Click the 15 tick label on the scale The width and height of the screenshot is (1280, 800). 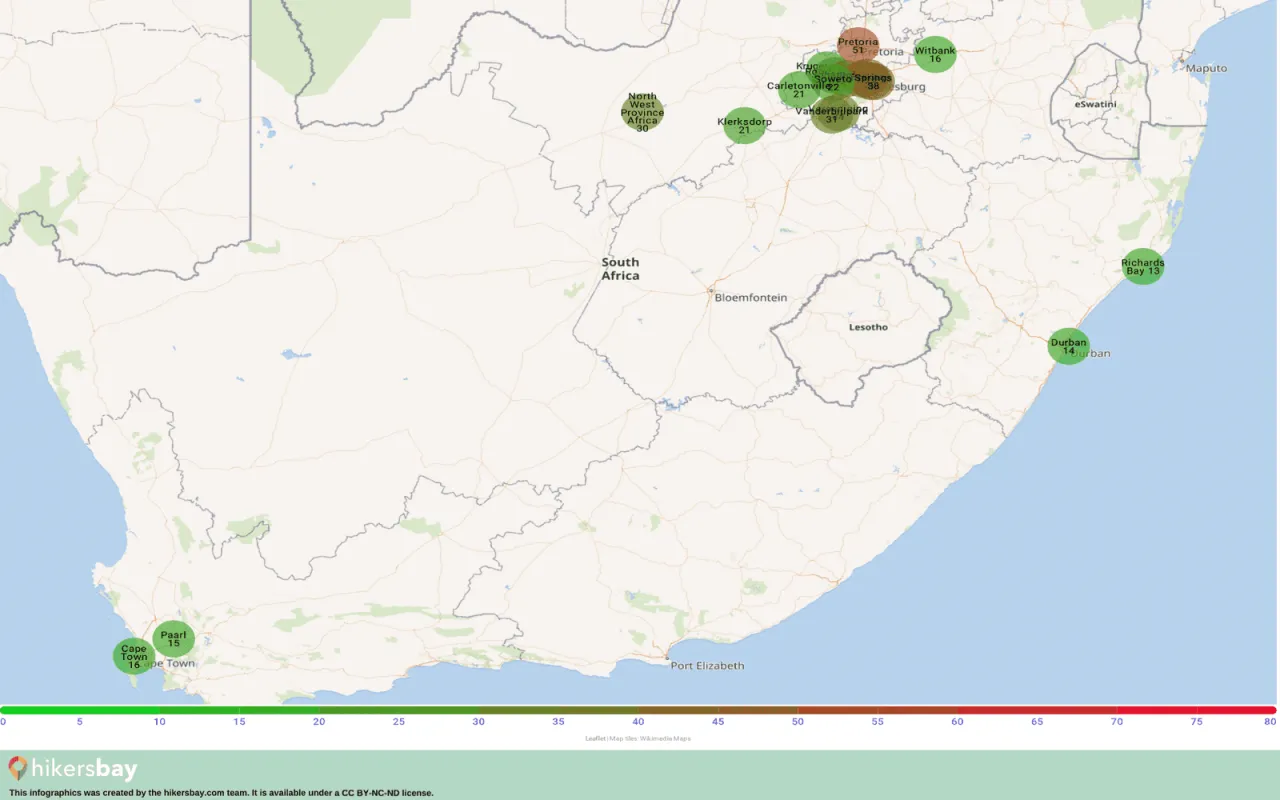[240, 721]
